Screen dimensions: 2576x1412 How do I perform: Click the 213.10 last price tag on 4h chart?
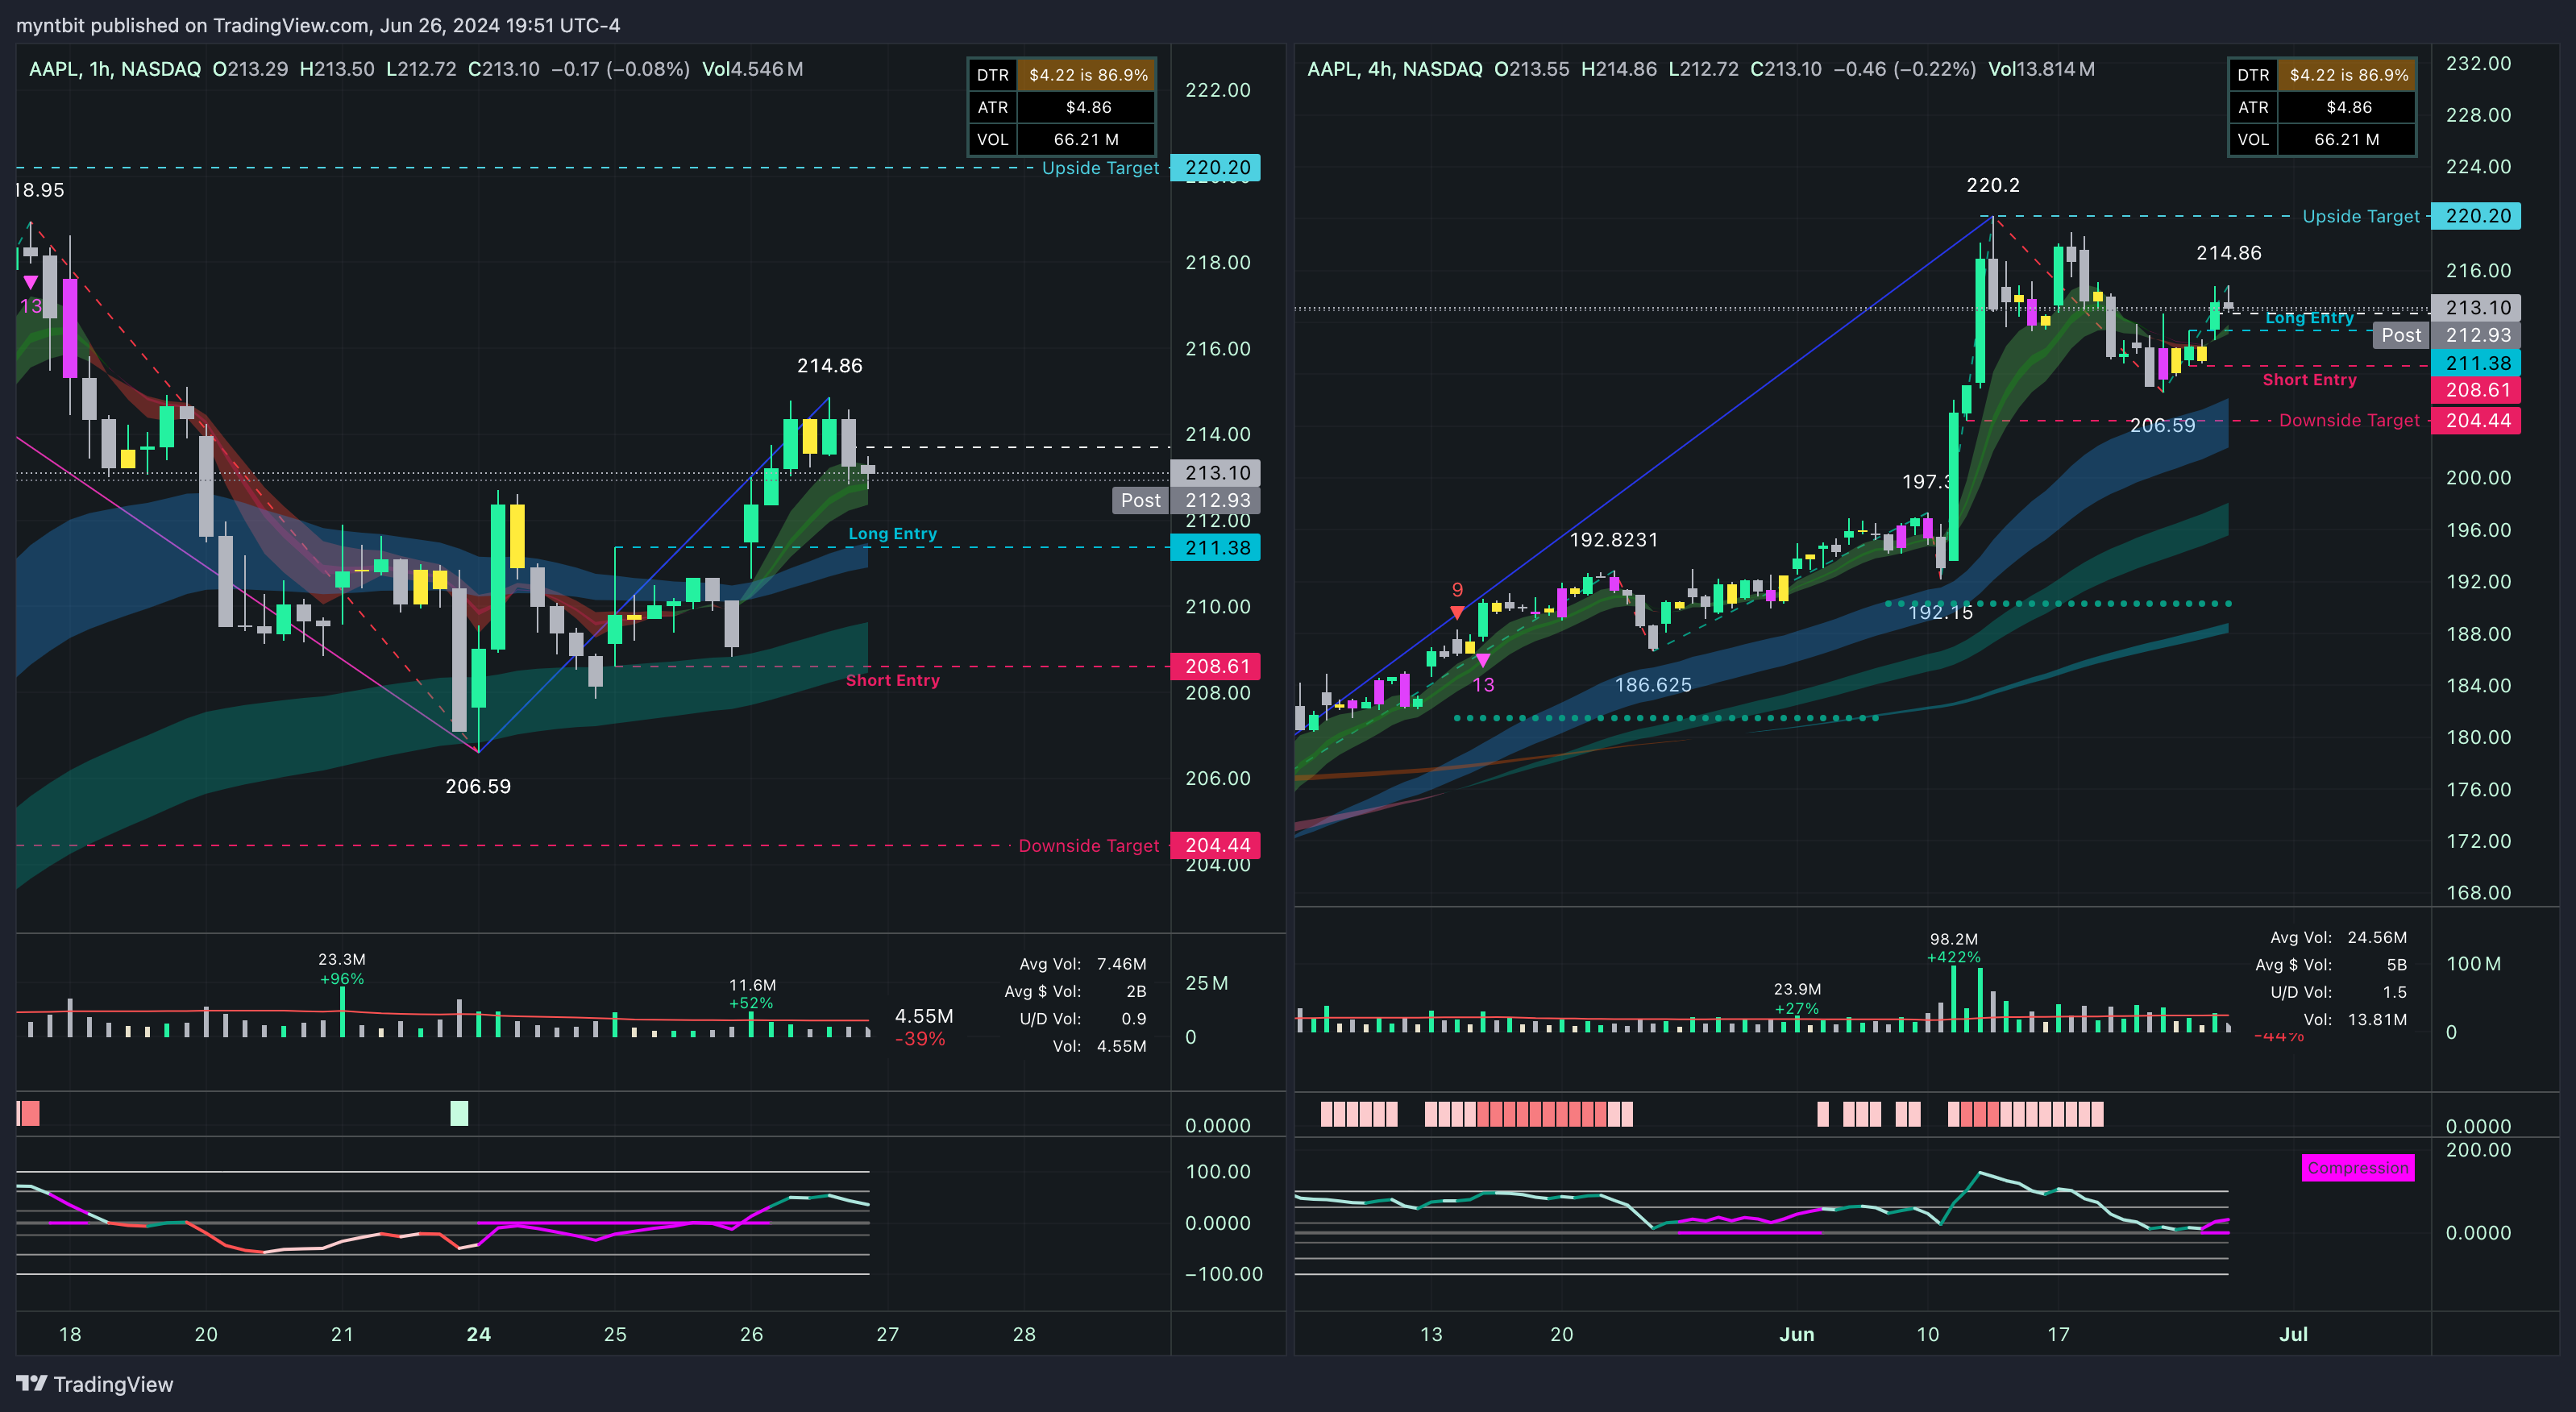pyautogui.click(x=2477, y=308)
